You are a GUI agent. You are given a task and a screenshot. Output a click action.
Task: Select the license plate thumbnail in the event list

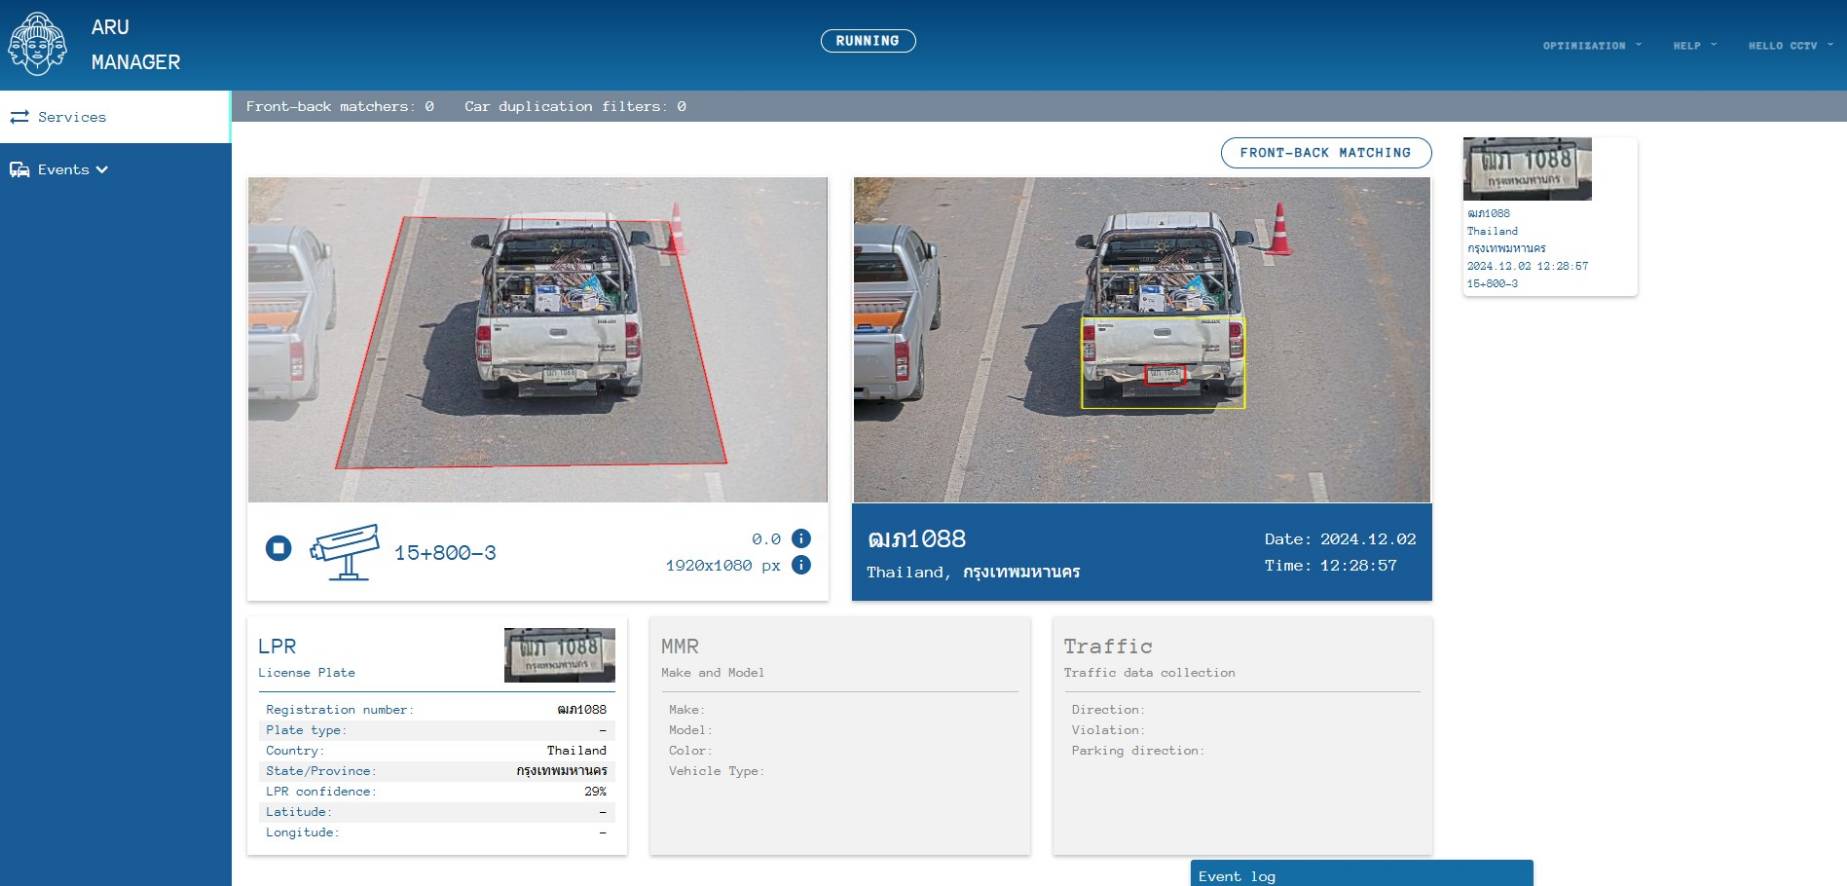[x=1526, y=169]
